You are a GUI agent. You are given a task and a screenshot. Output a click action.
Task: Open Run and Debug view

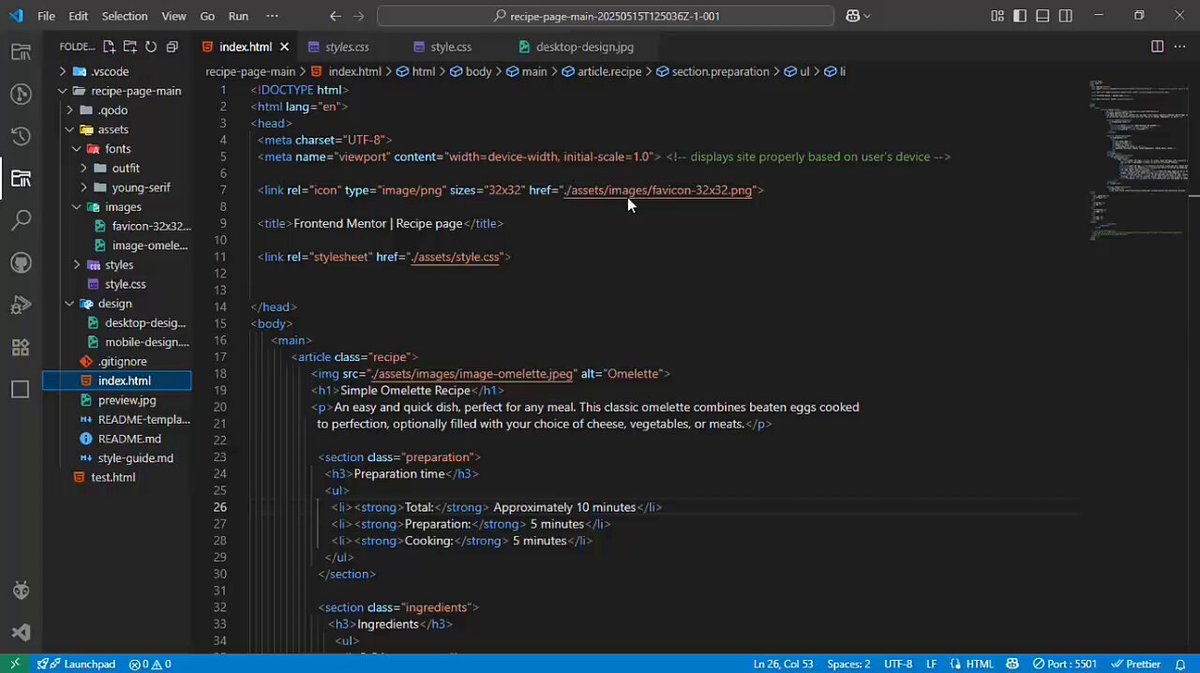20,305
